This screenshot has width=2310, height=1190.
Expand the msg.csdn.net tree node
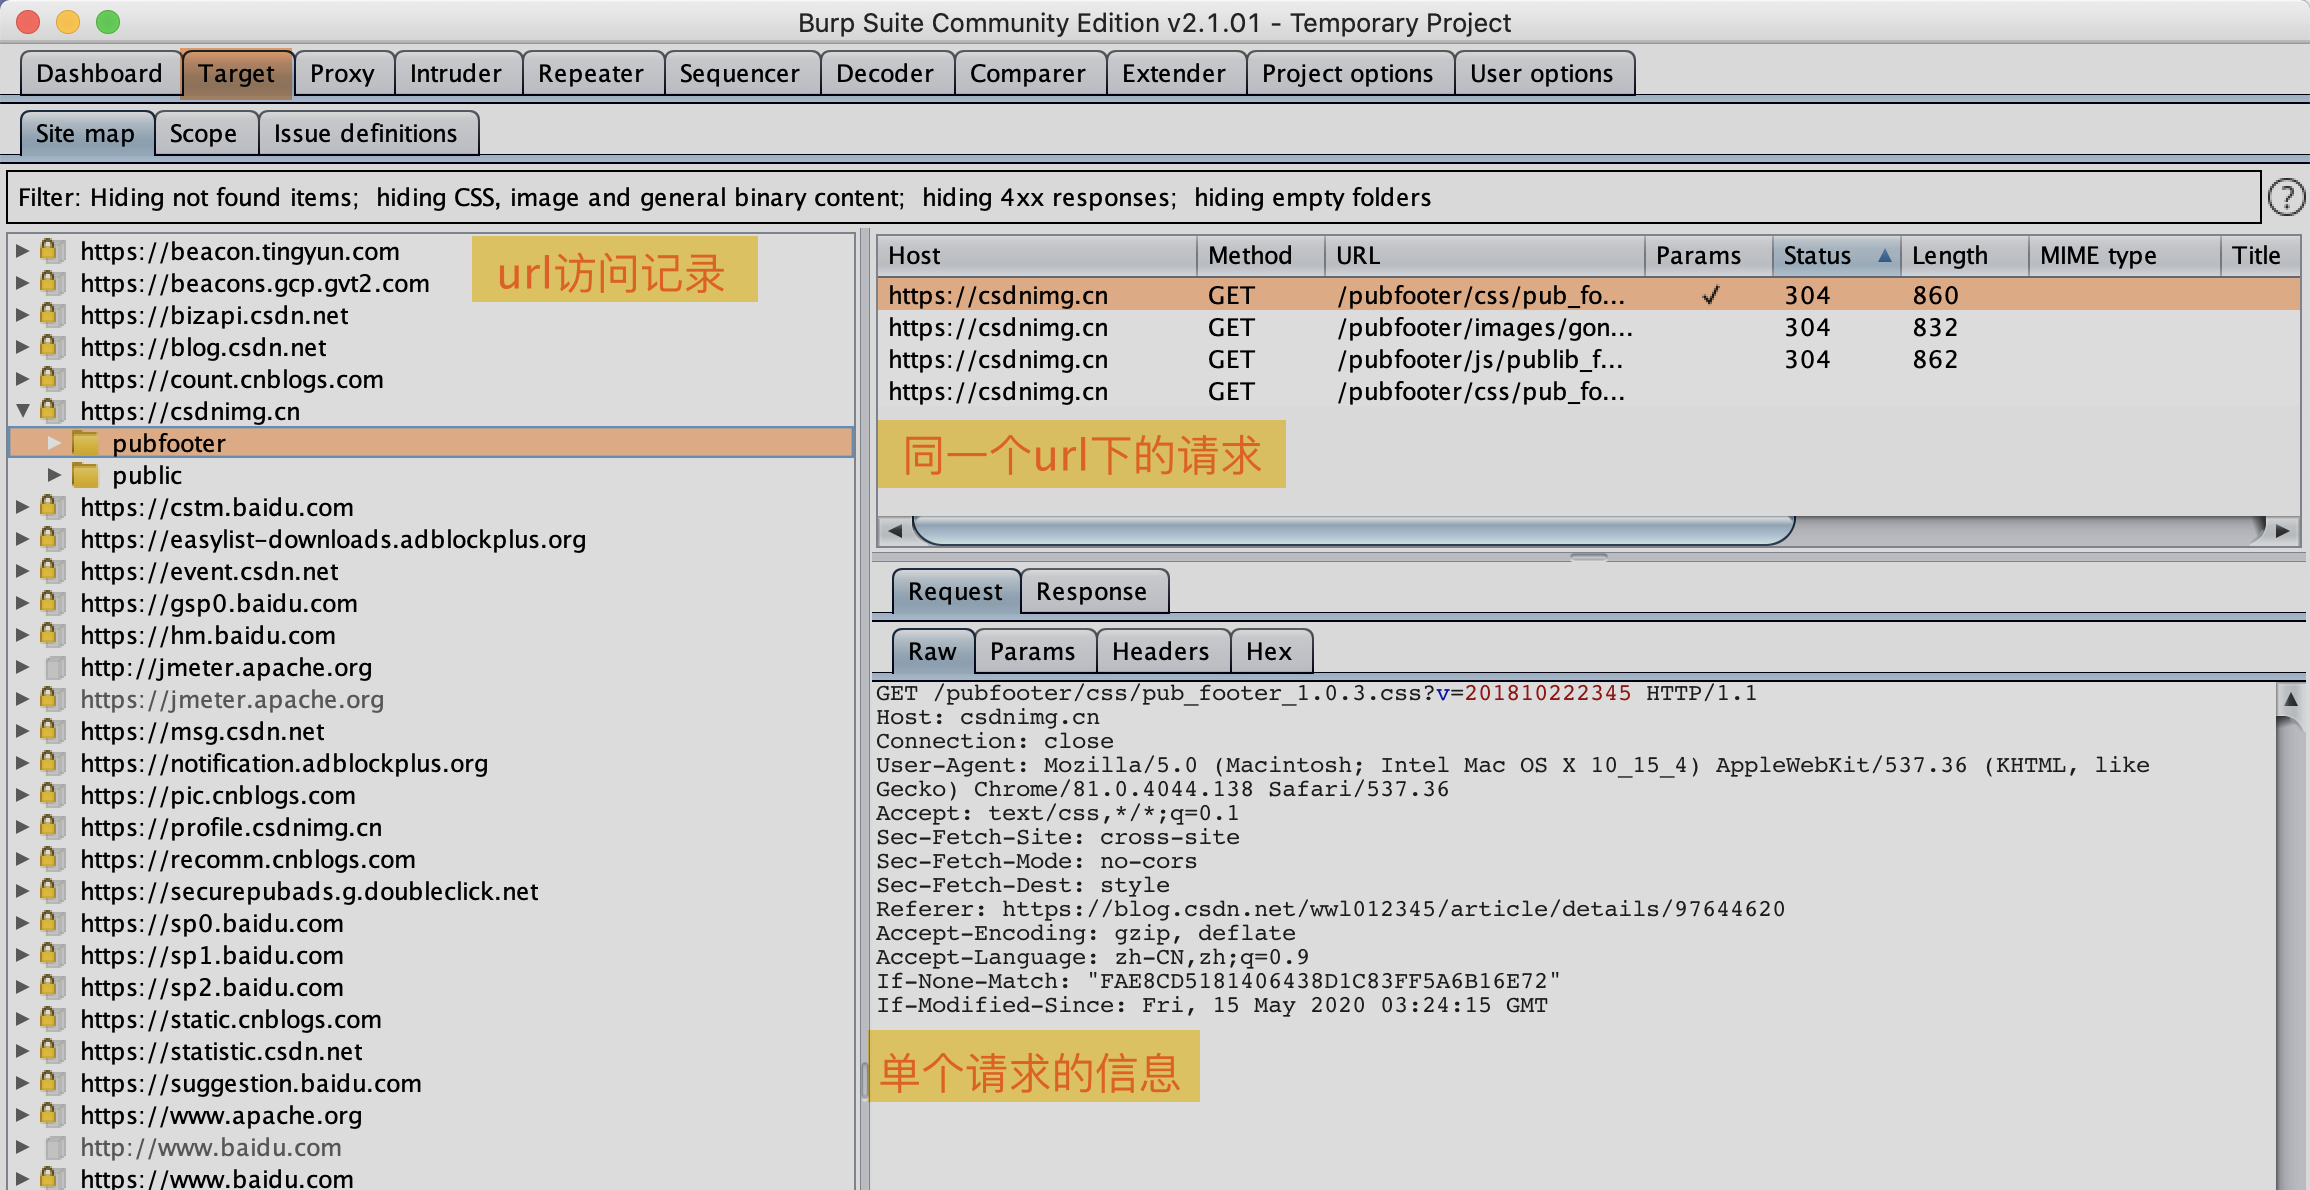click(22, 731)
